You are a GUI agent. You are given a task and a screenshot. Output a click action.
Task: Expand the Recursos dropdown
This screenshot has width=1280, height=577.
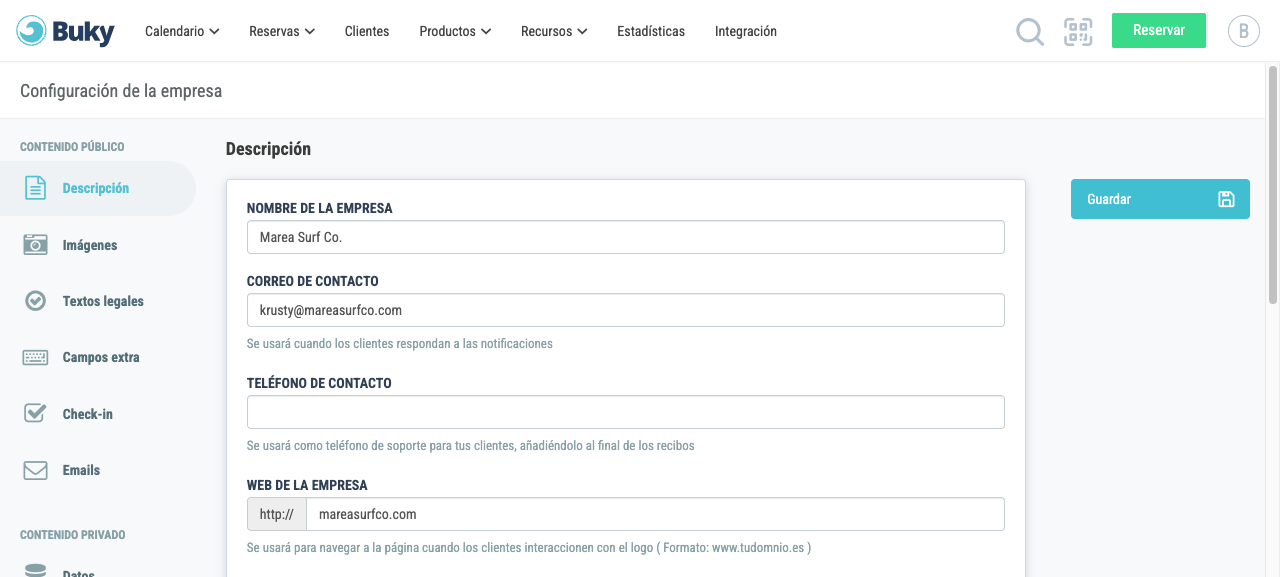click(x=554, y=31)
